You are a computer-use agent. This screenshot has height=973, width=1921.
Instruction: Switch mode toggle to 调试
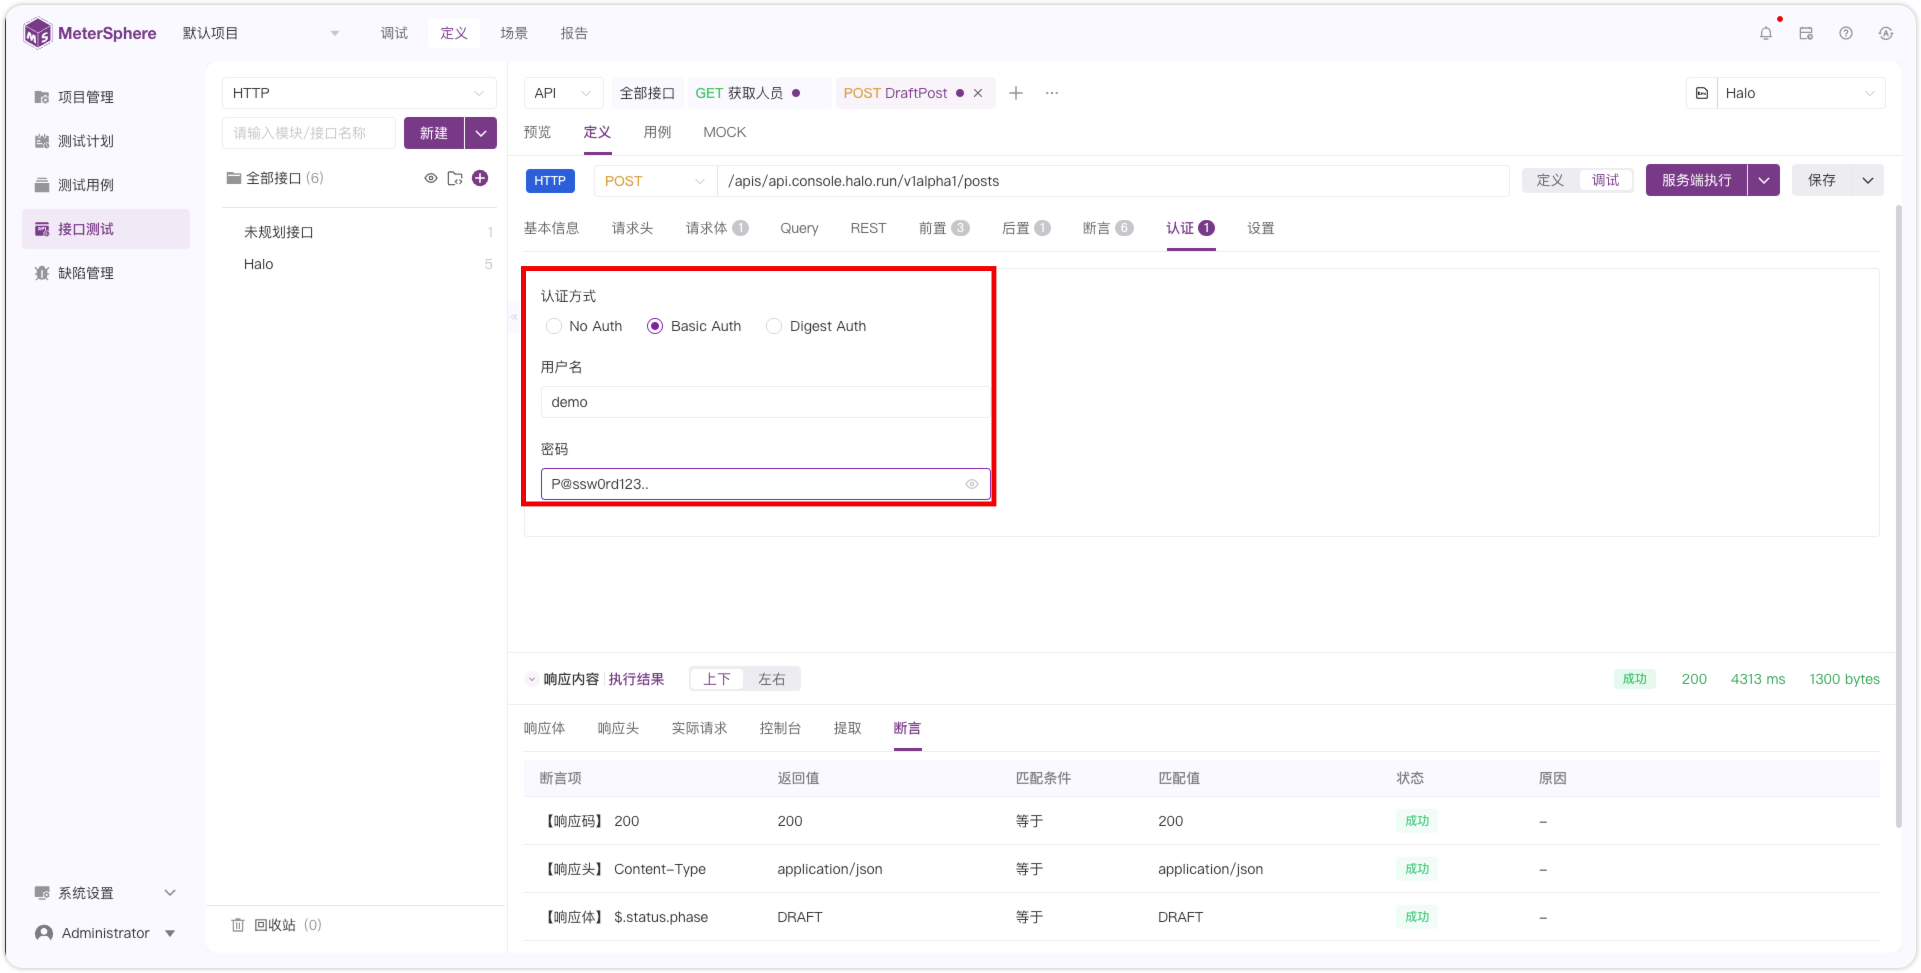[1605, 180]
